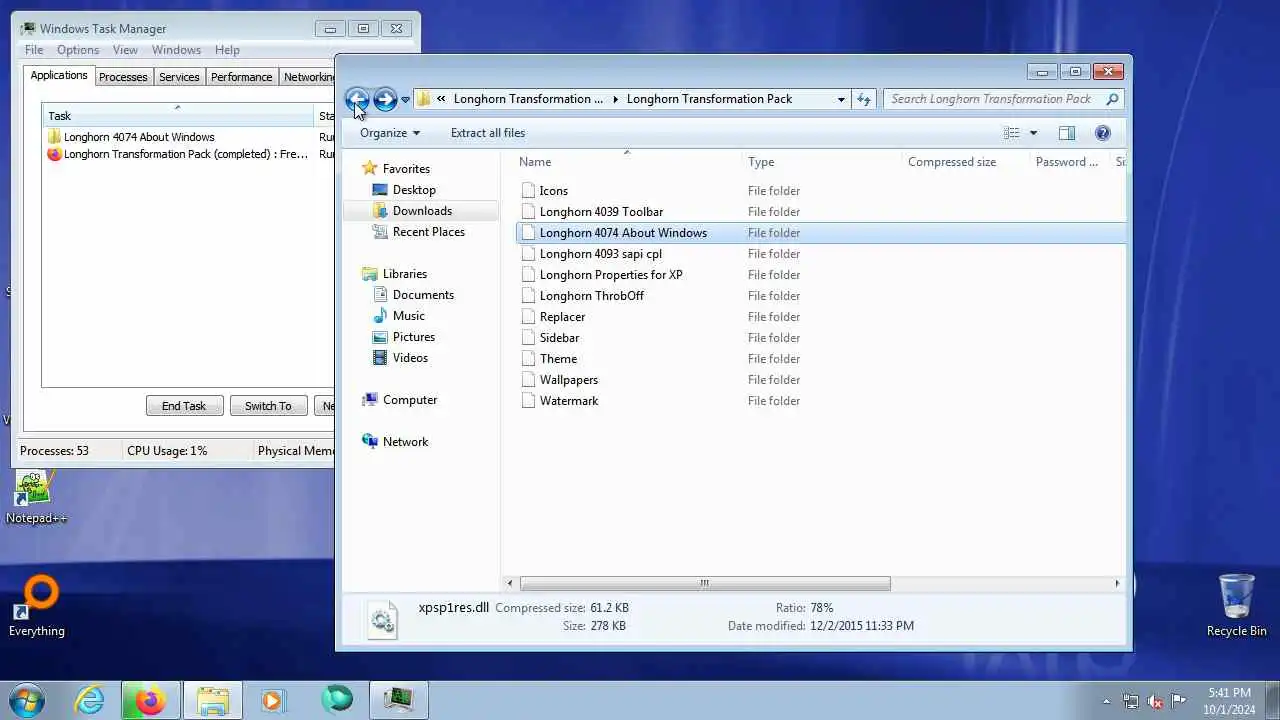Click the taskbar clock 5:41 PM
This screenshot has height=720, width=1280.
click(x=1229, y=693)
